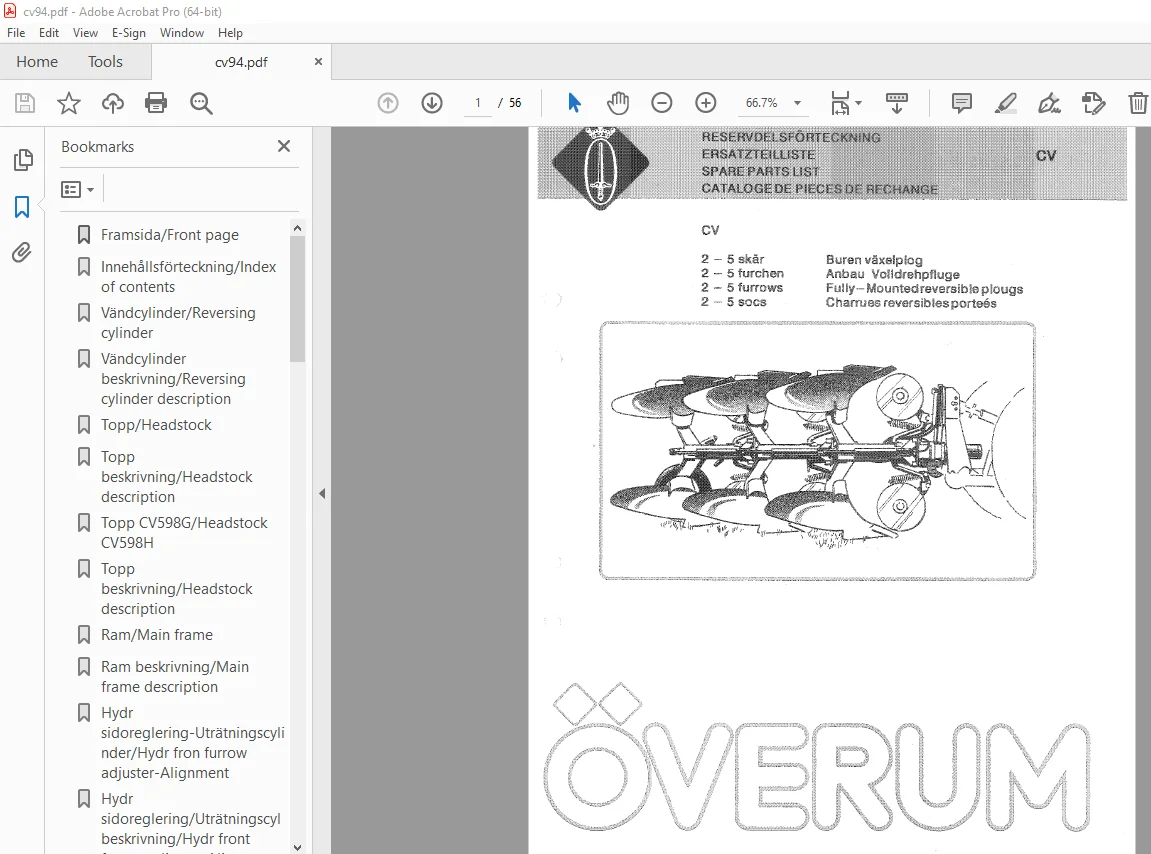The width and height of the screenshot is (1151, 854).
Task: Open bookmark Ram/Main frame
Action: [x=156, y=635]
